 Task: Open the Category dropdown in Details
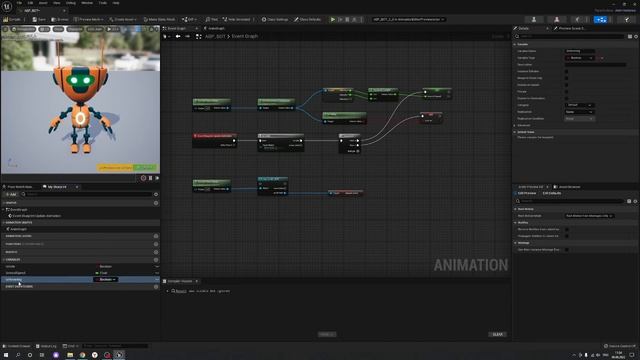pyautogui.click(x=580, y=105)
